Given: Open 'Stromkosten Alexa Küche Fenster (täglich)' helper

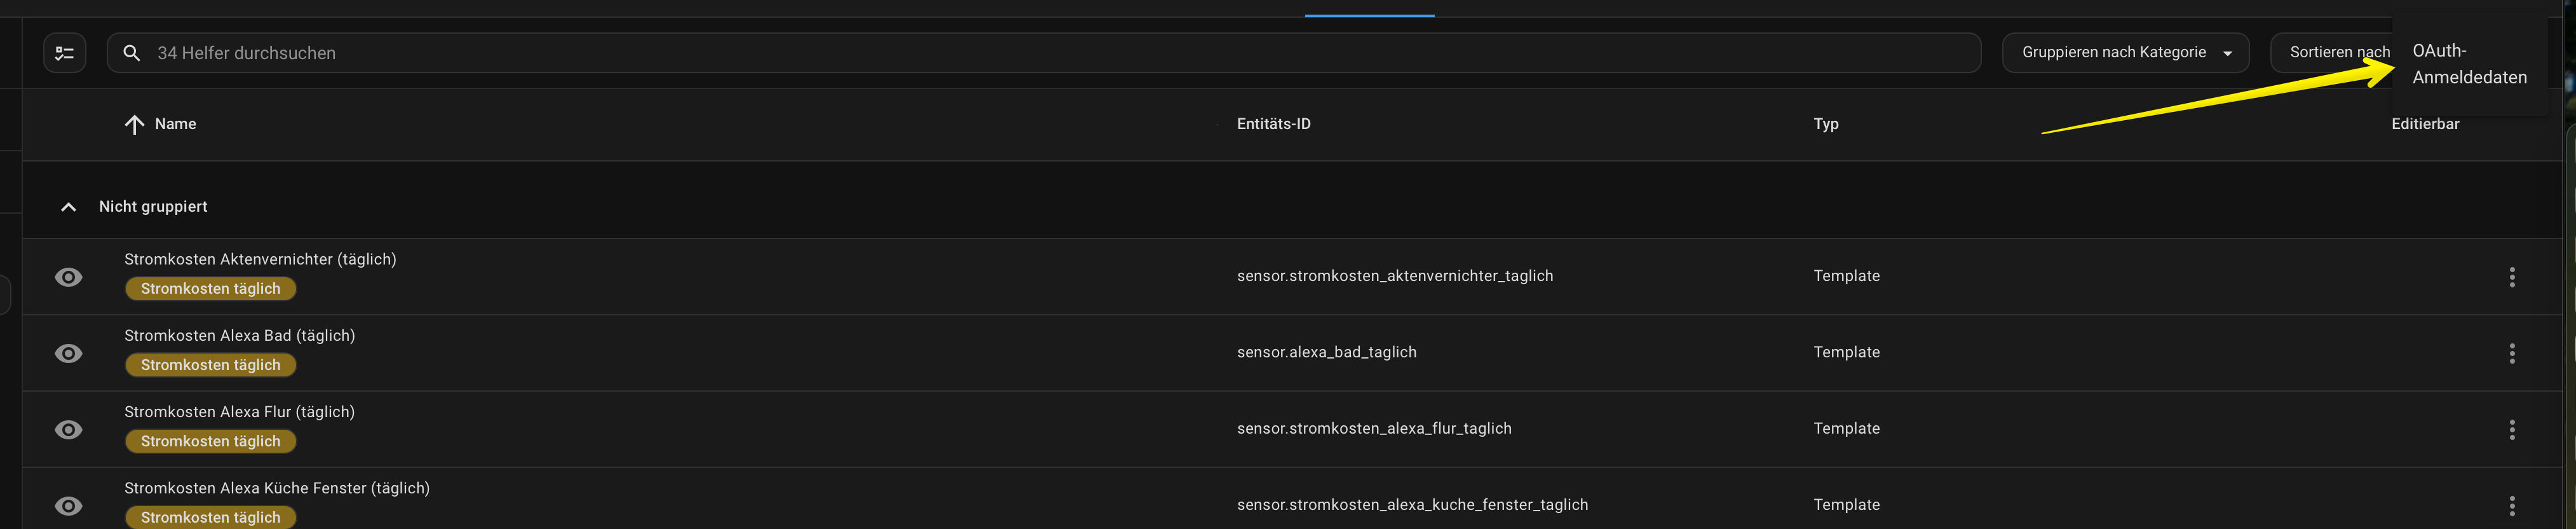Looking at the screenshot, I should 277,488.
